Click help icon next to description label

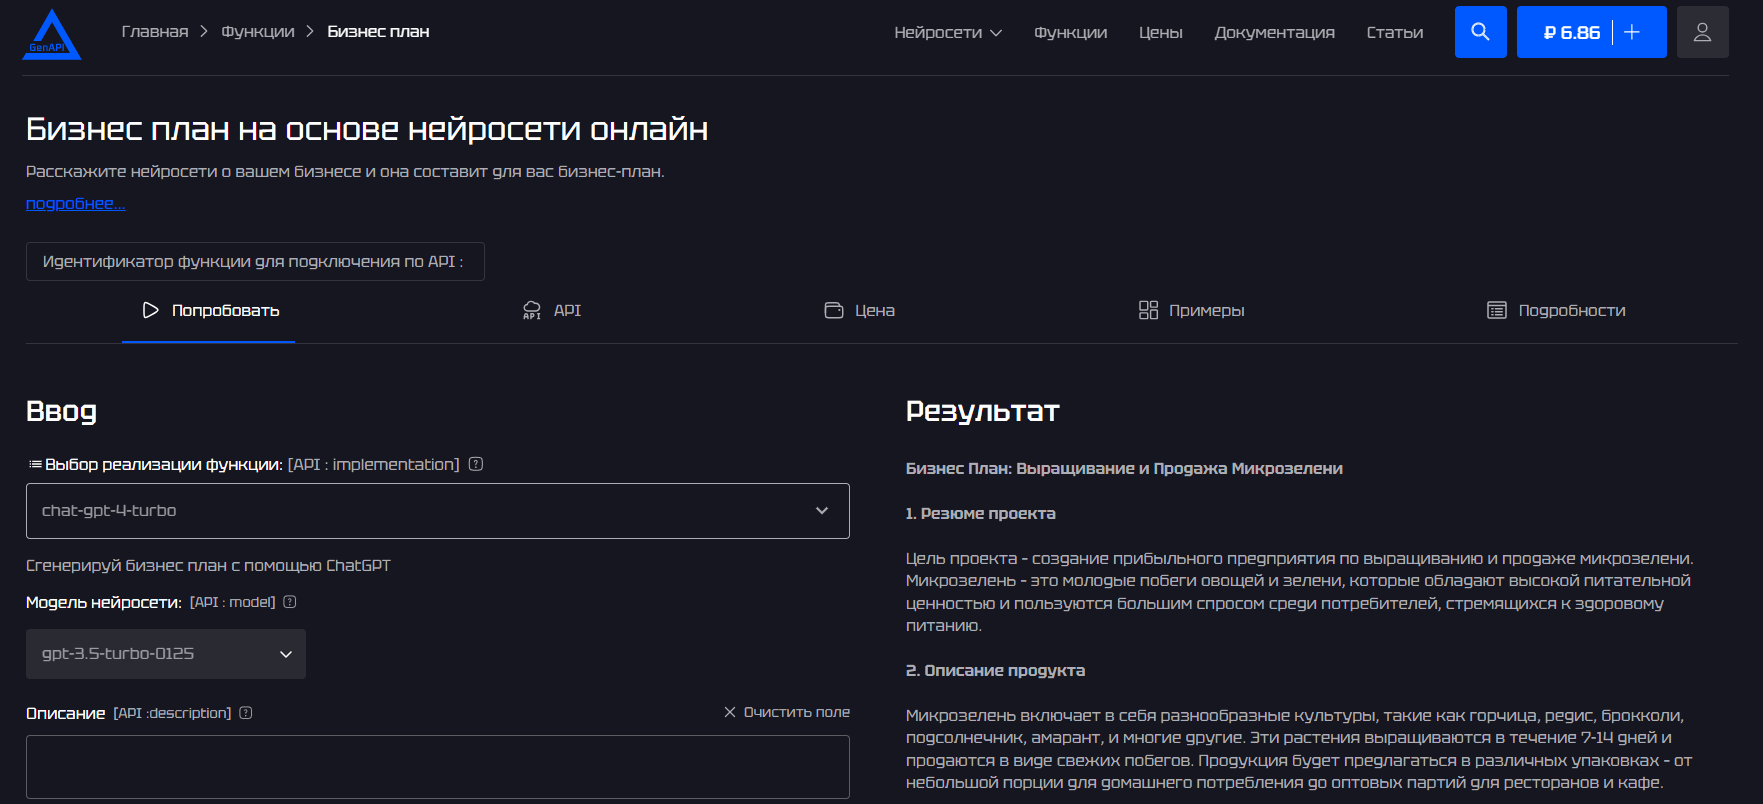click(x=246, y=713)
